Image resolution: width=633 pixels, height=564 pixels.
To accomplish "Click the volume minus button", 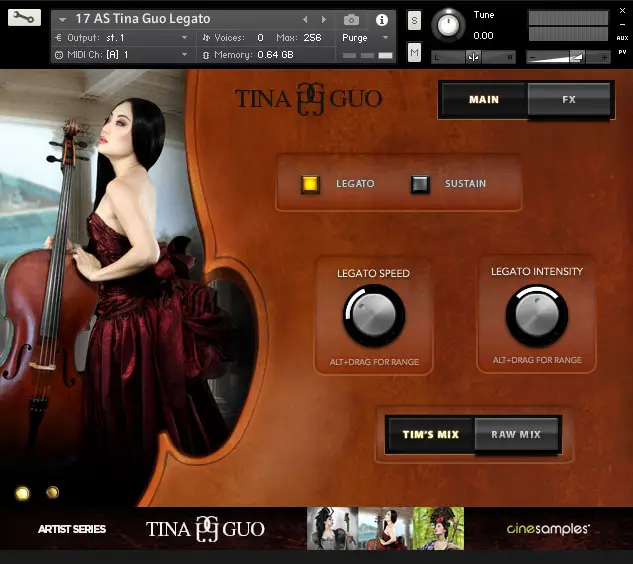I will (532, 58).
